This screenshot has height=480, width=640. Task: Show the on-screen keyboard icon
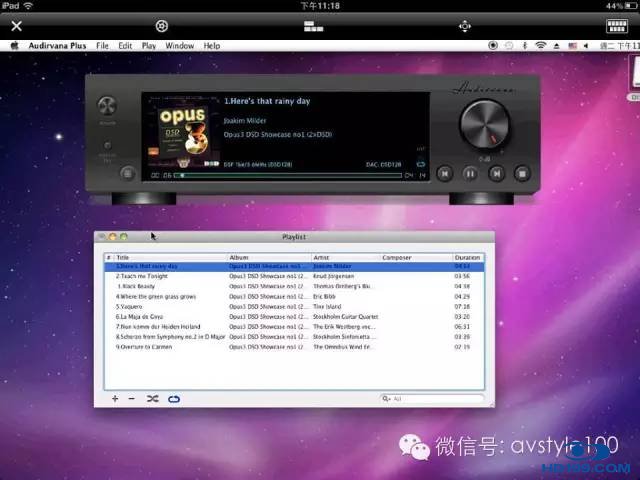pos(617,26)
